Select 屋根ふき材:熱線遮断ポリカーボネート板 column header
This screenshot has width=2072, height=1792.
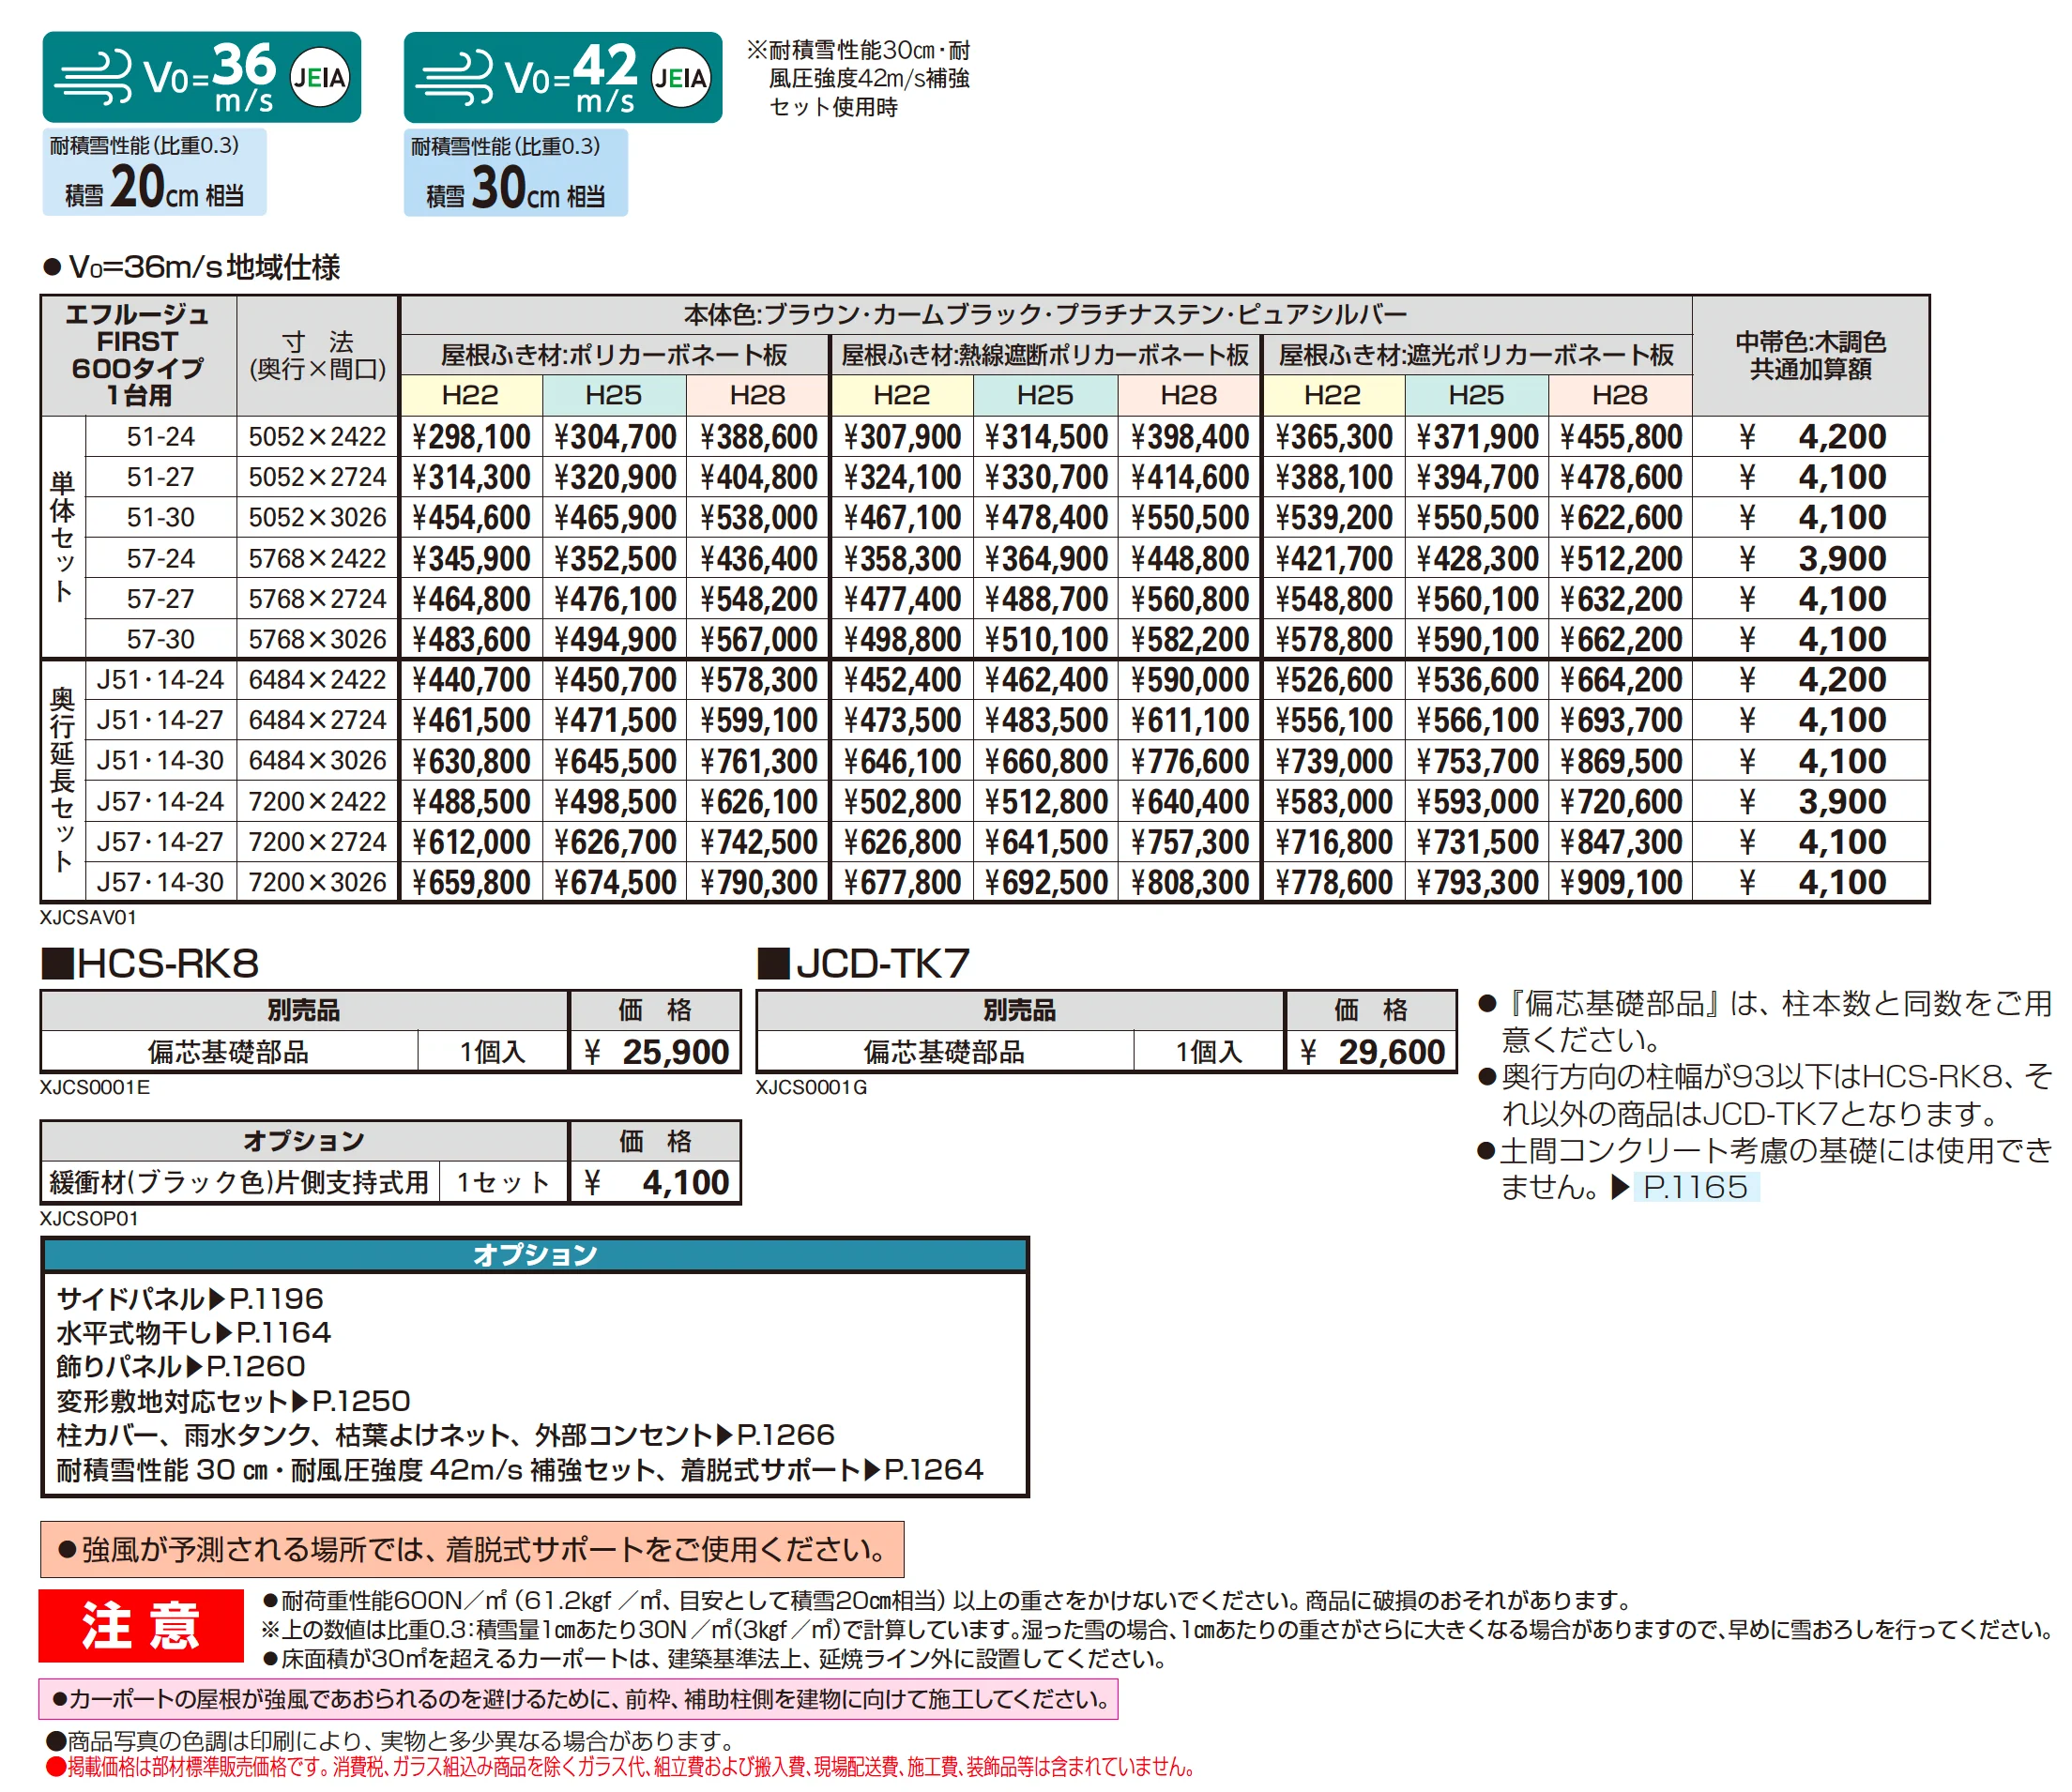tap(1046, 355)
